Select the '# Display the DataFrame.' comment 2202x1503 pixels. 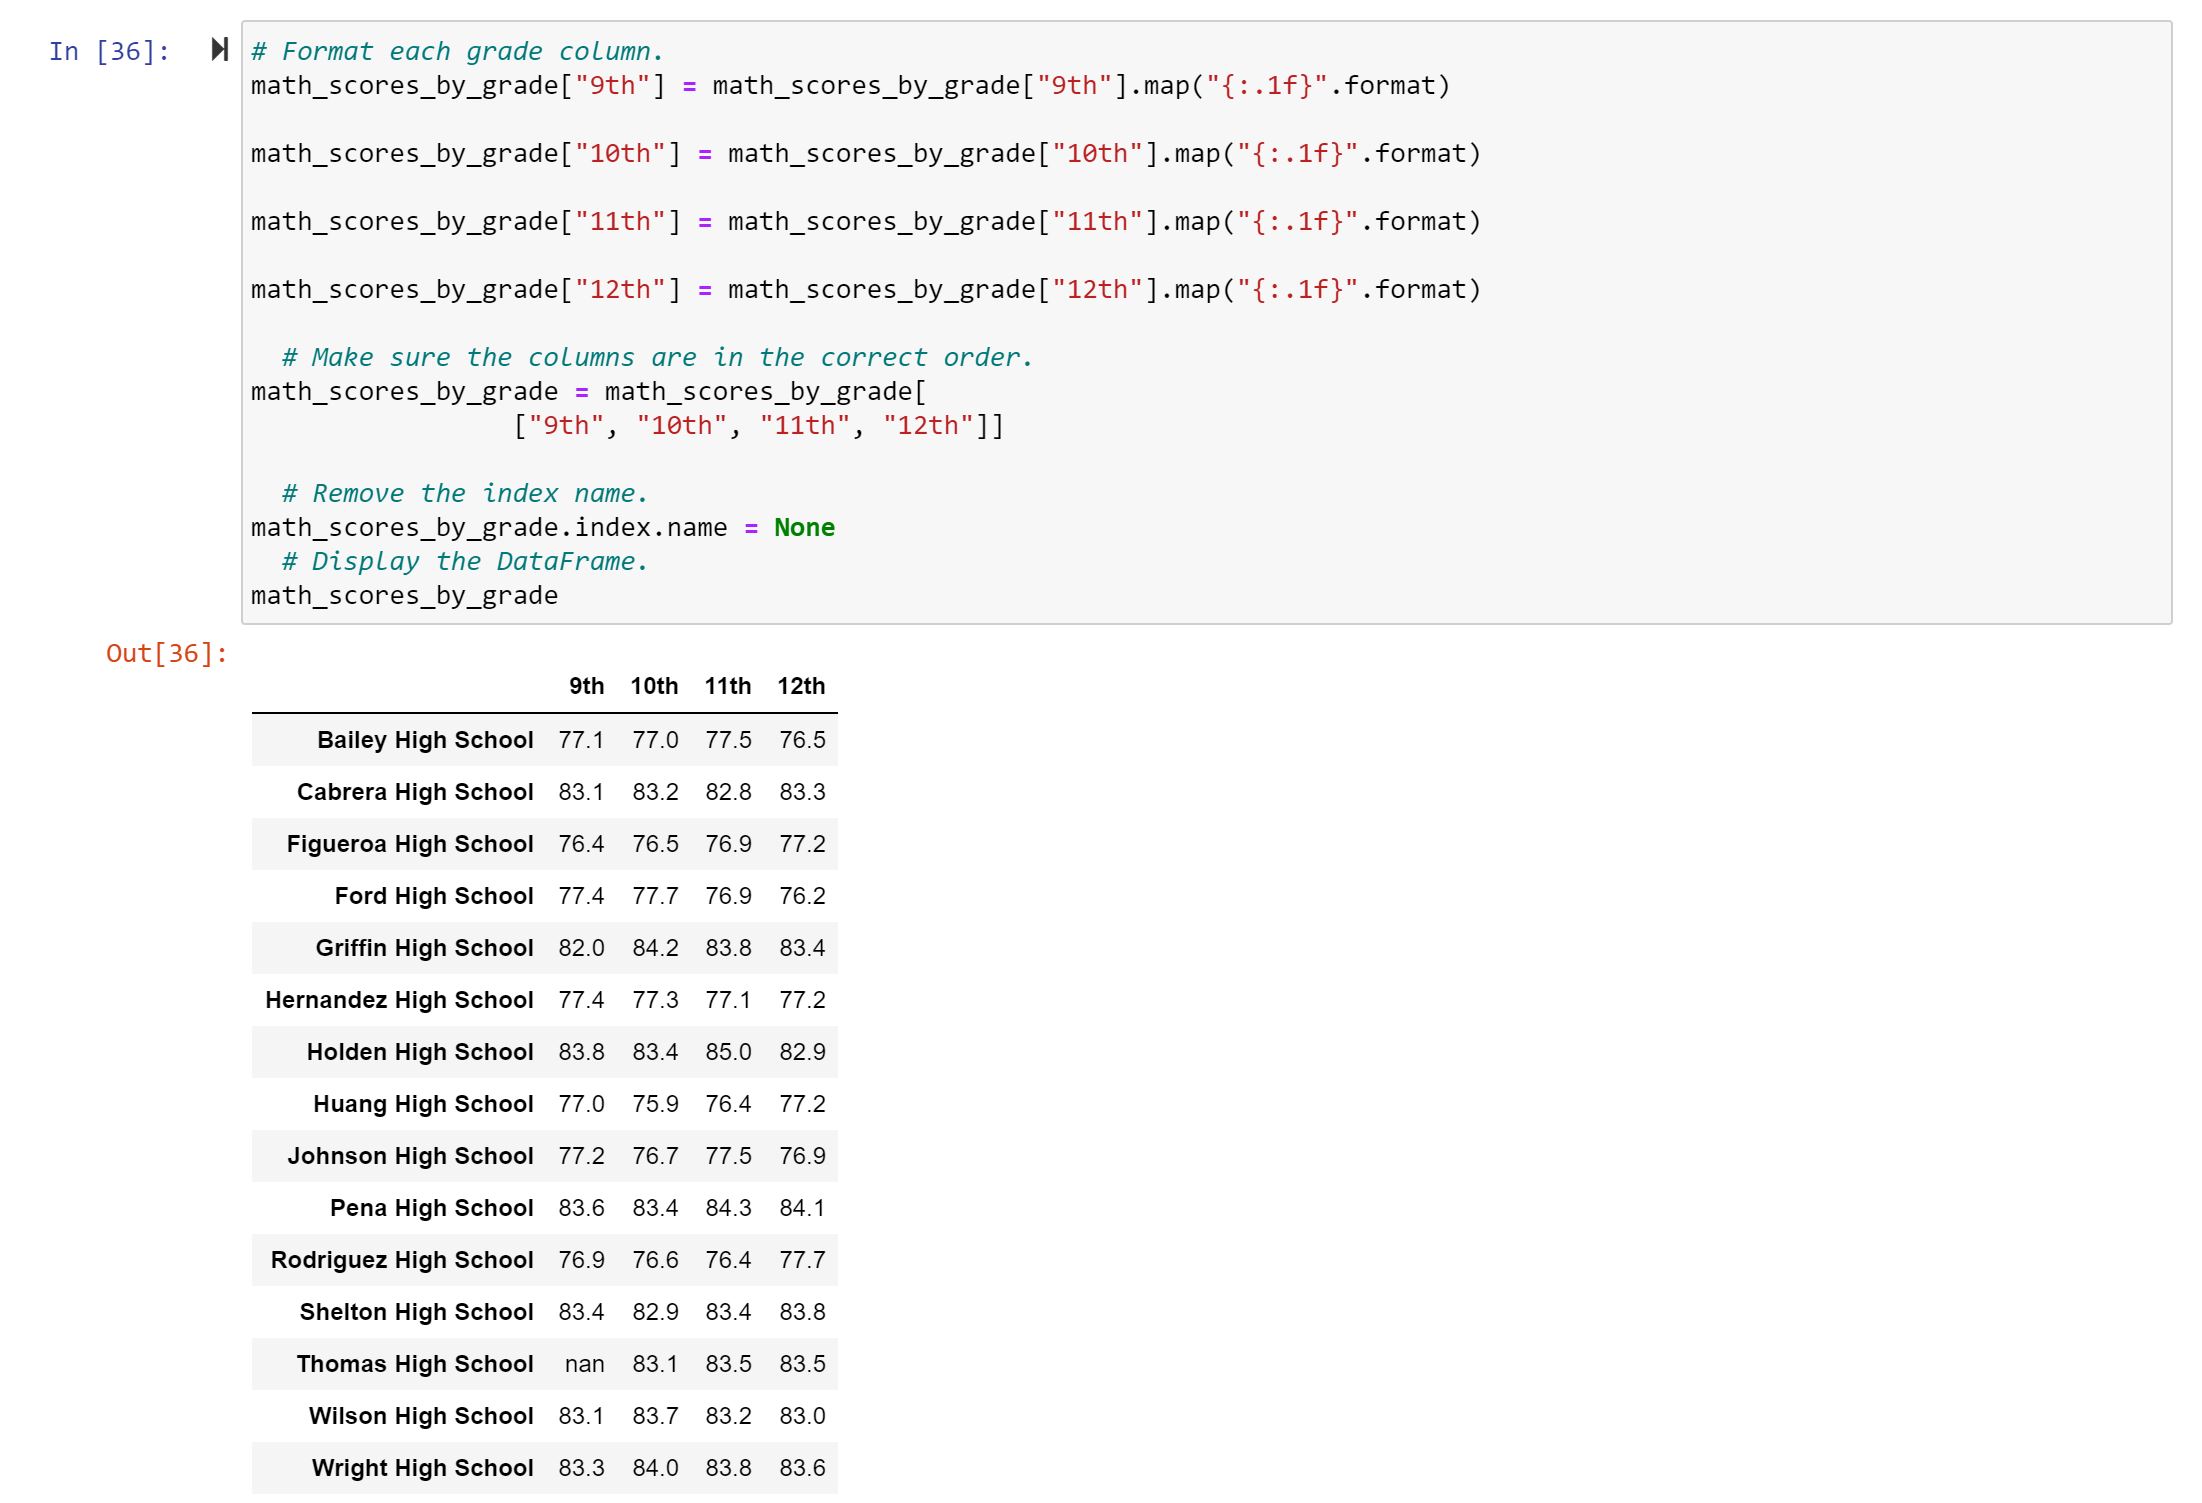pyautogui.click(x=465, y=561)
